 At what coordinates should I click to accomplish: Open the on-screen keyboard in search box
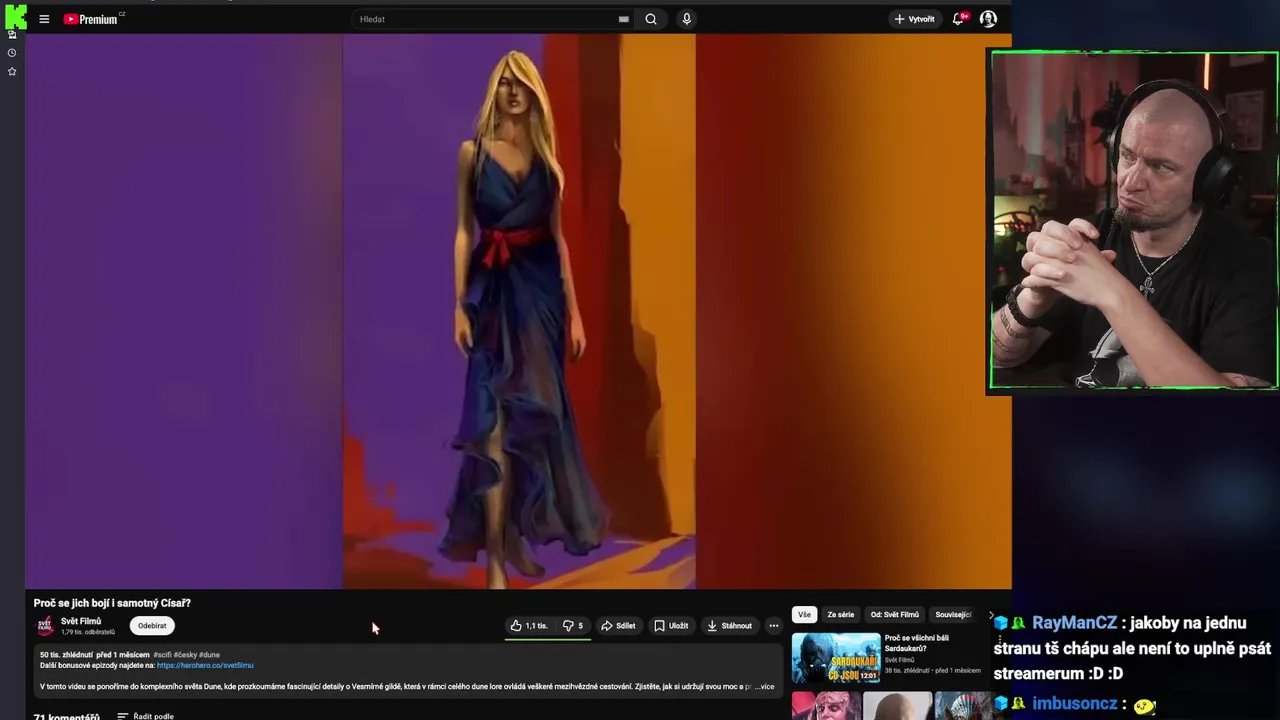[623, 19]
